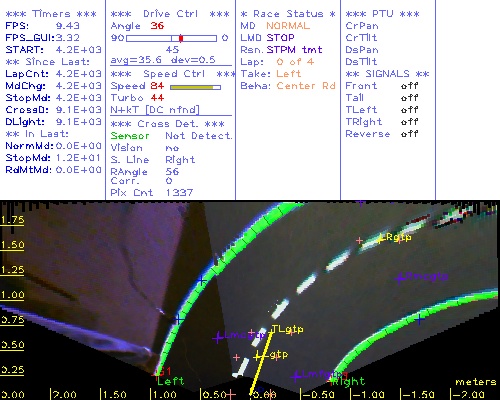The width and height of the screenshot is (500, 400).
Task: Click the yellow Speed progress bar
Action: (195, 87)
